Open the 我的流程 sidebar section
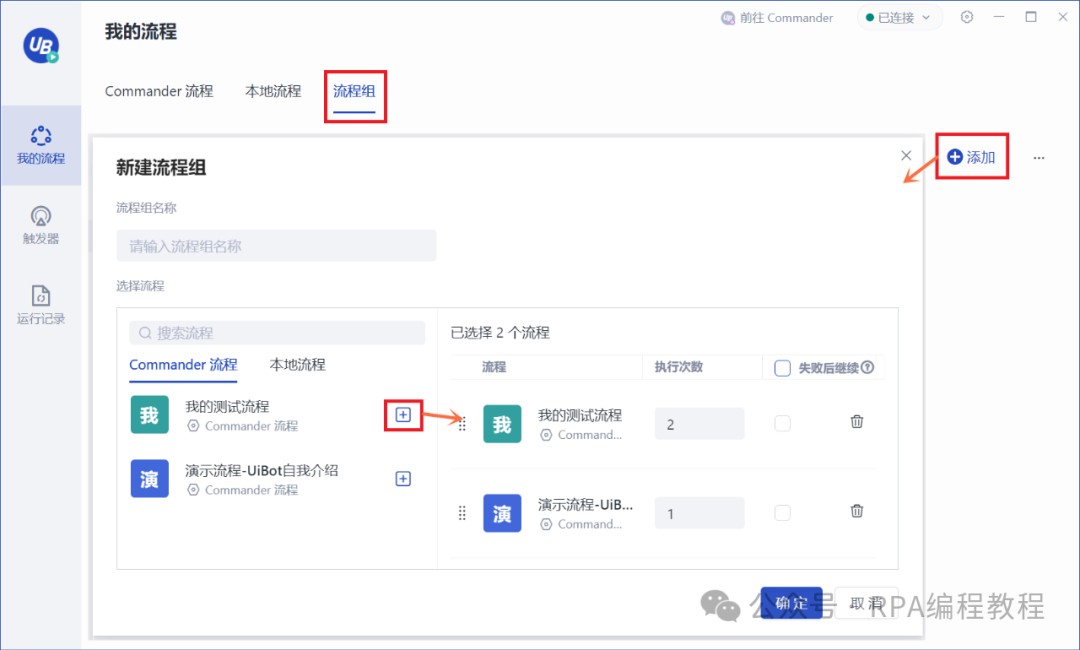 tap(41, 145)
